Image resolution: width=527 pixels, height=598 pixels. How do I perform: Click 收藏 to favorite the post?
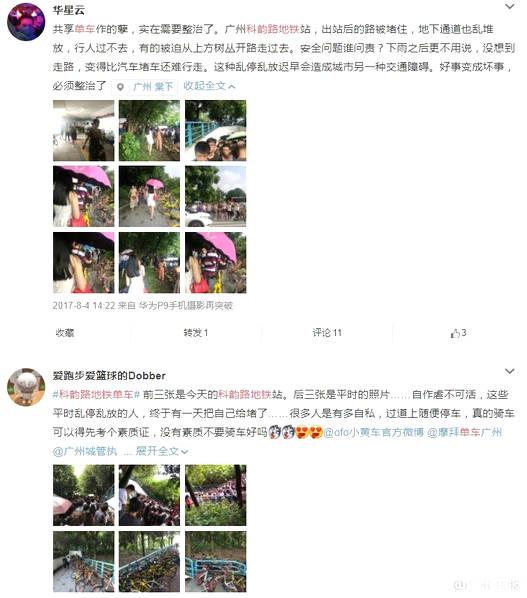(x=64, y=333)
